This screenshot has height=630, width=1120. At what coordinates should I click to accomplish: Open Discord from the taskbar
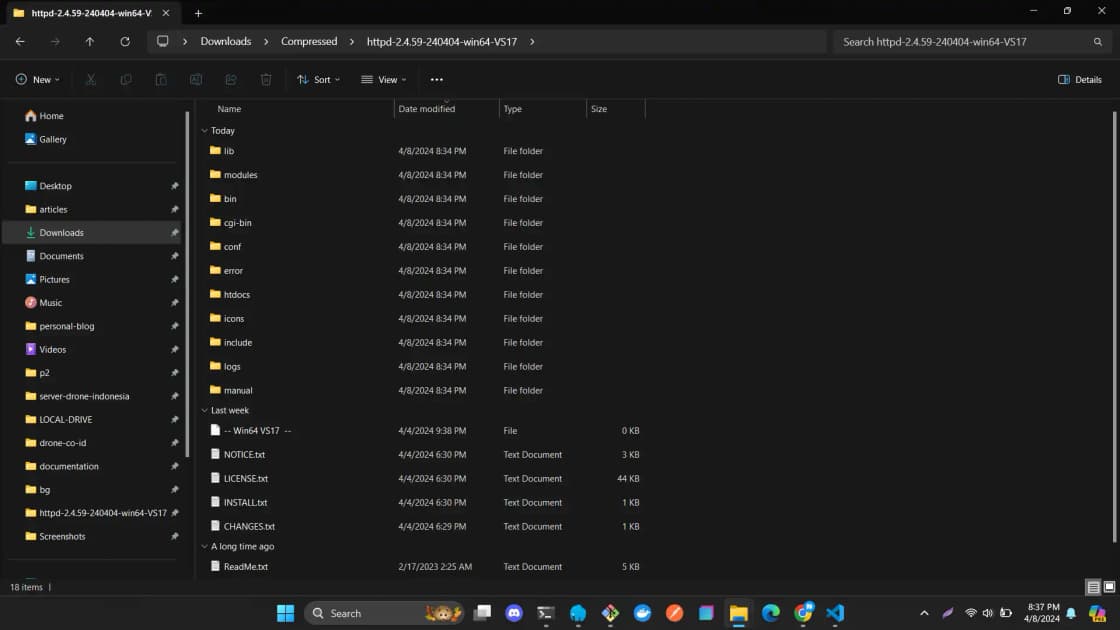514,613
